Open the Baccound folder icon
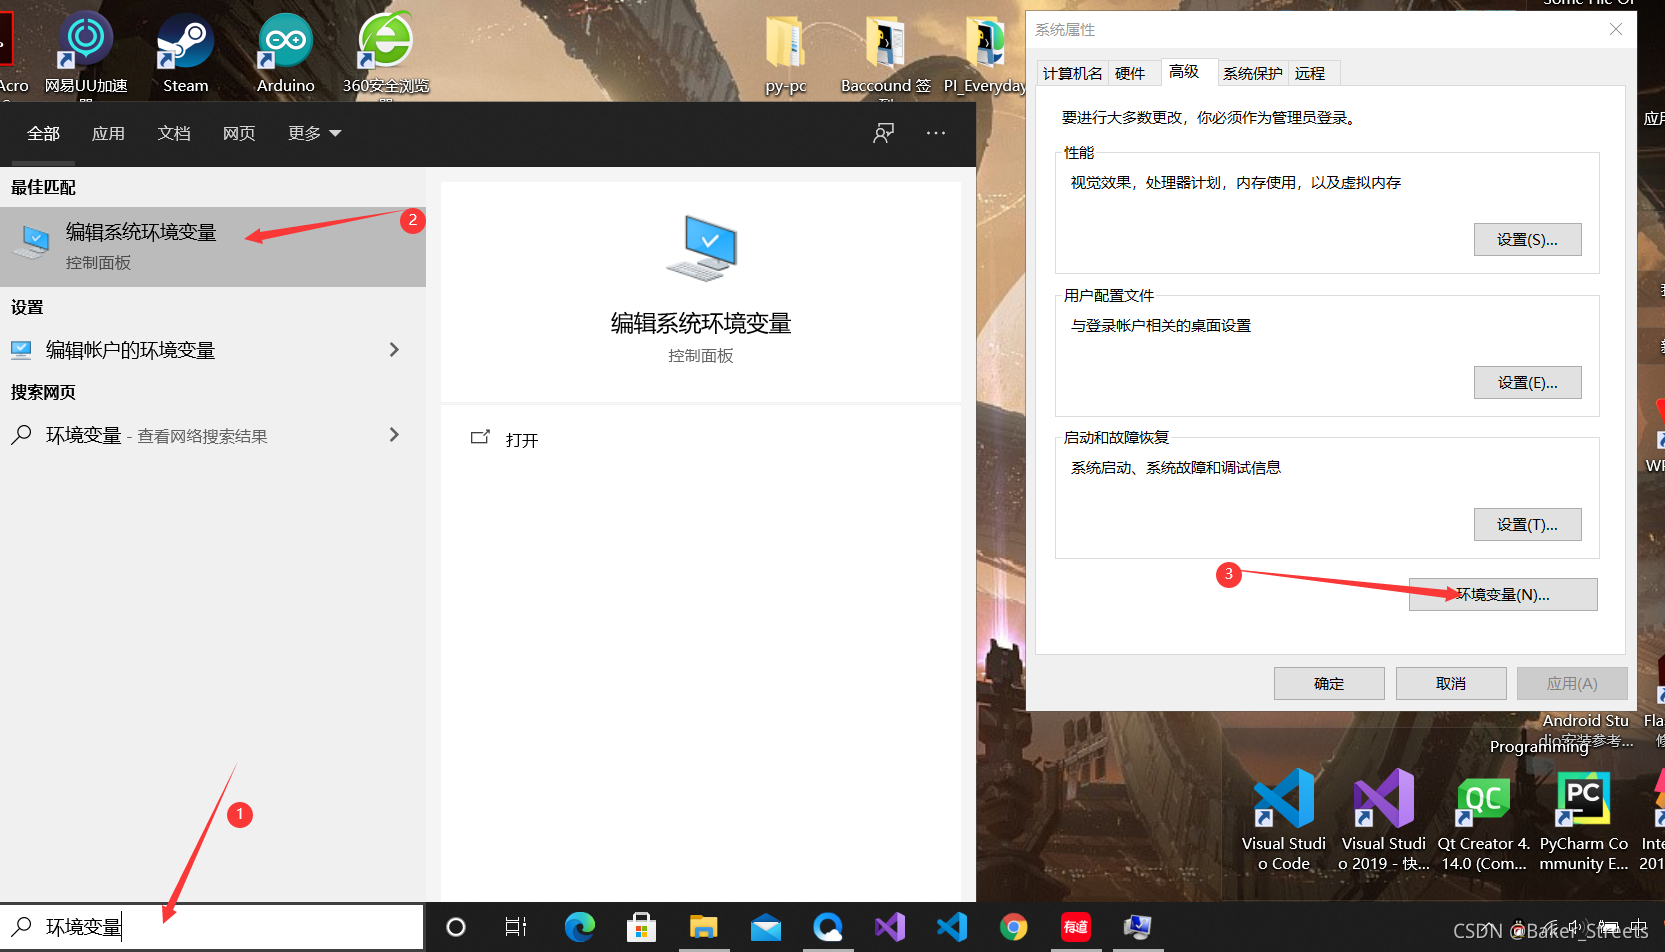 click(x=886, y=55)
